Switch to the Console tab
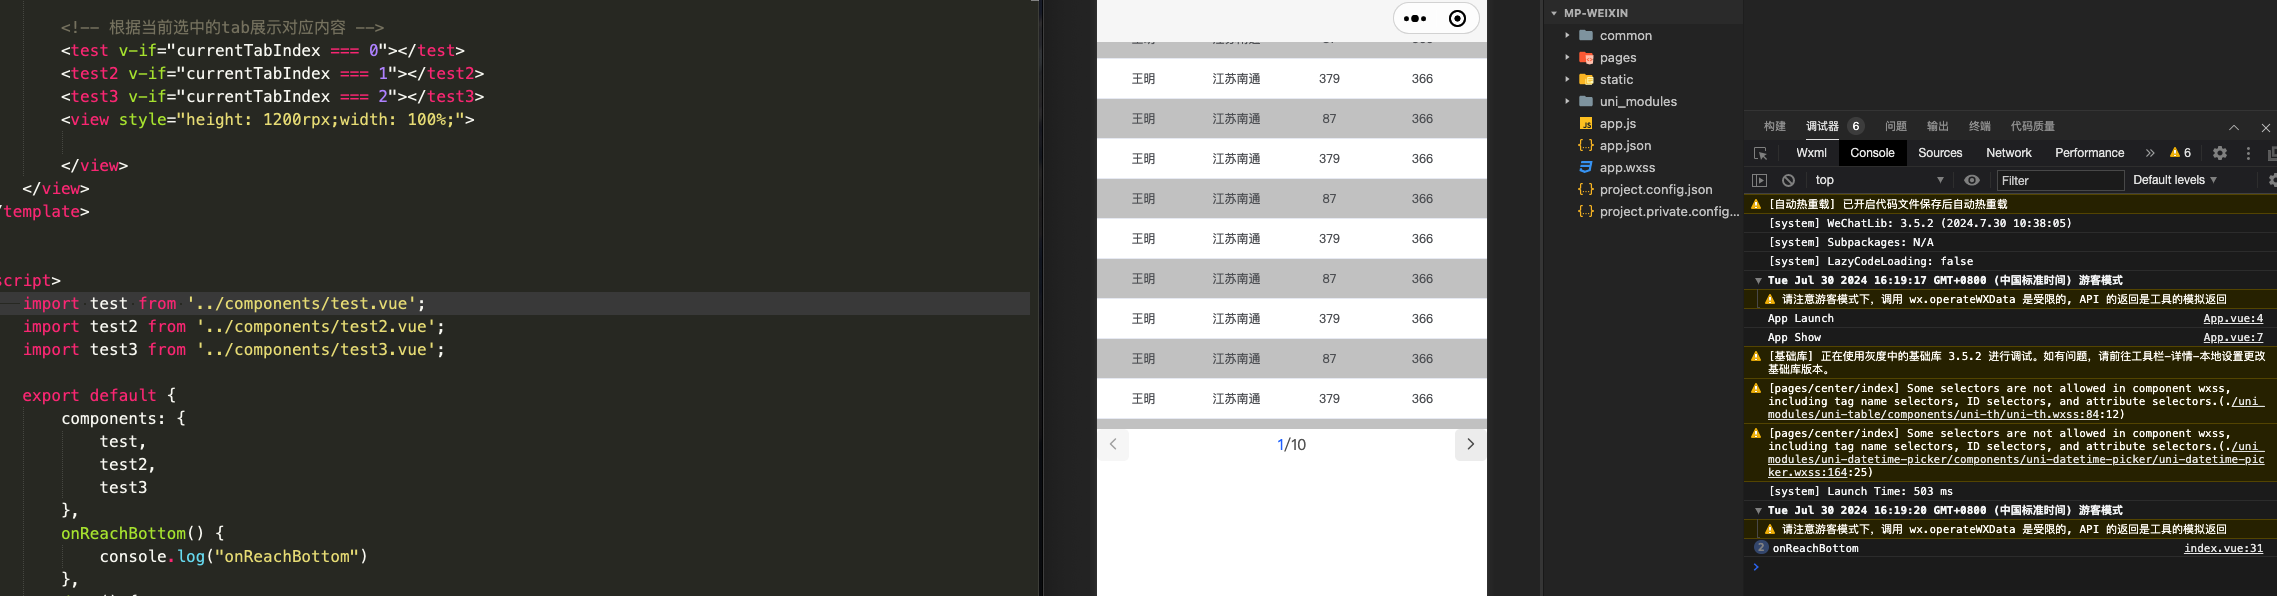 point(1872,153)
